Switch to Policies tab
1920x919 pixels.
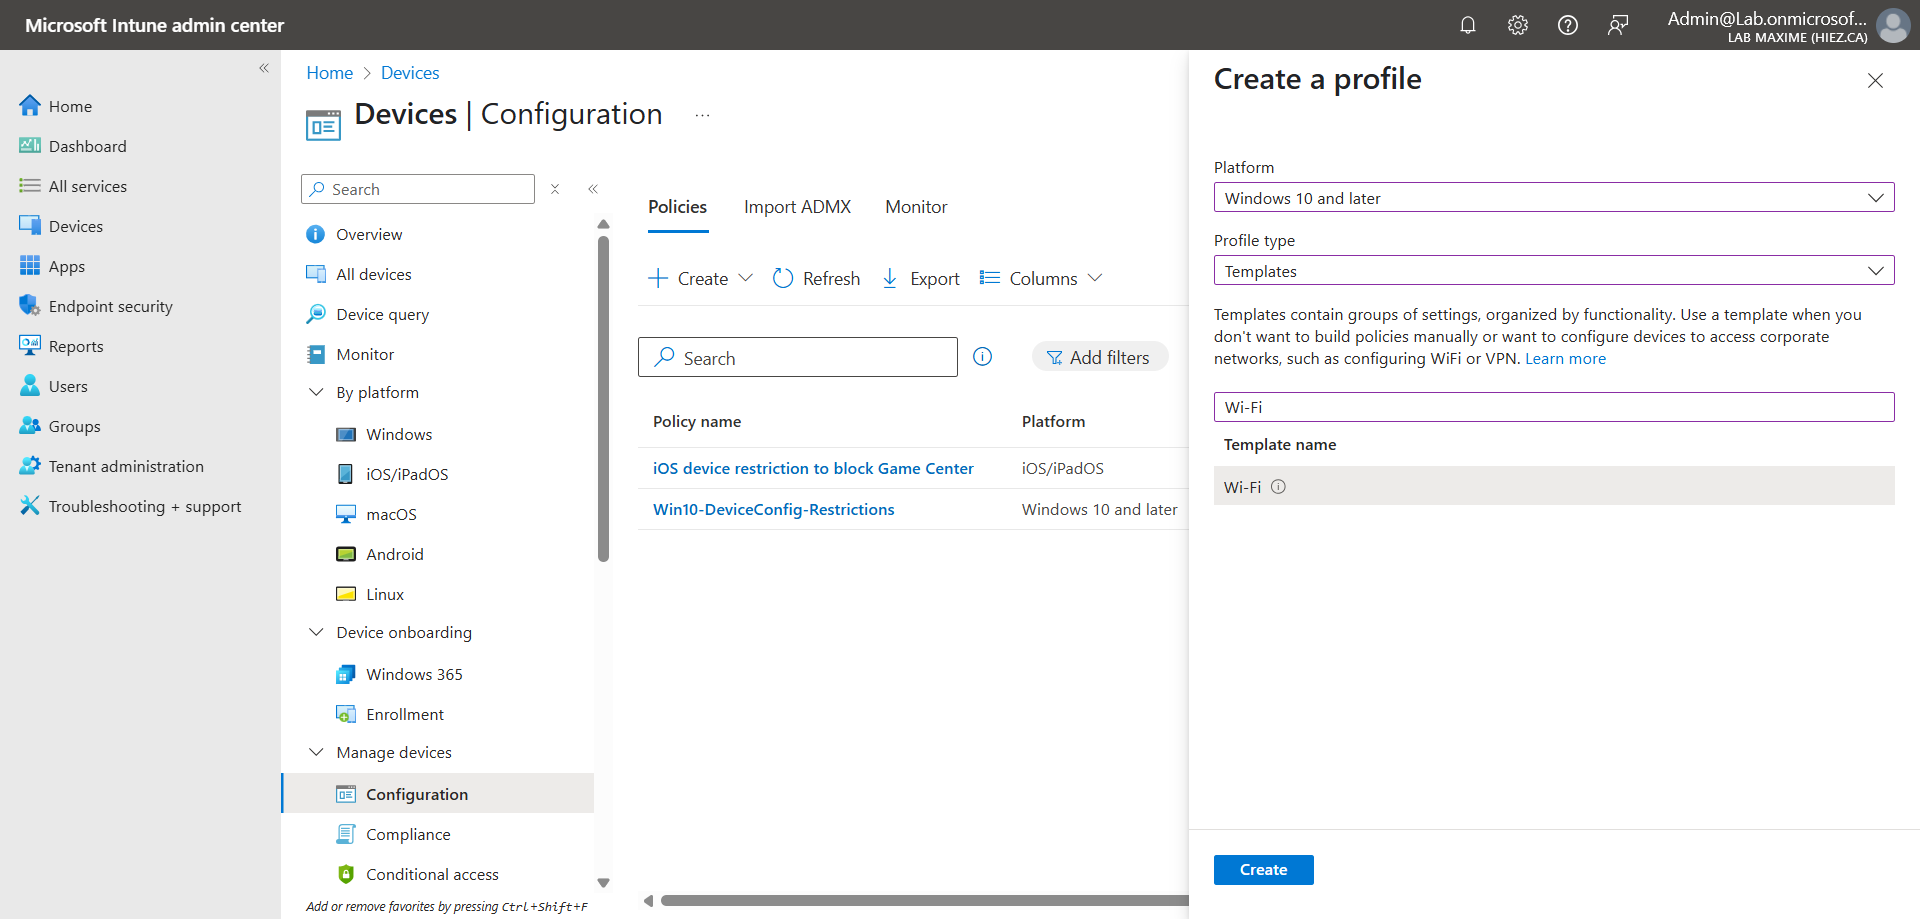(677, 207)
